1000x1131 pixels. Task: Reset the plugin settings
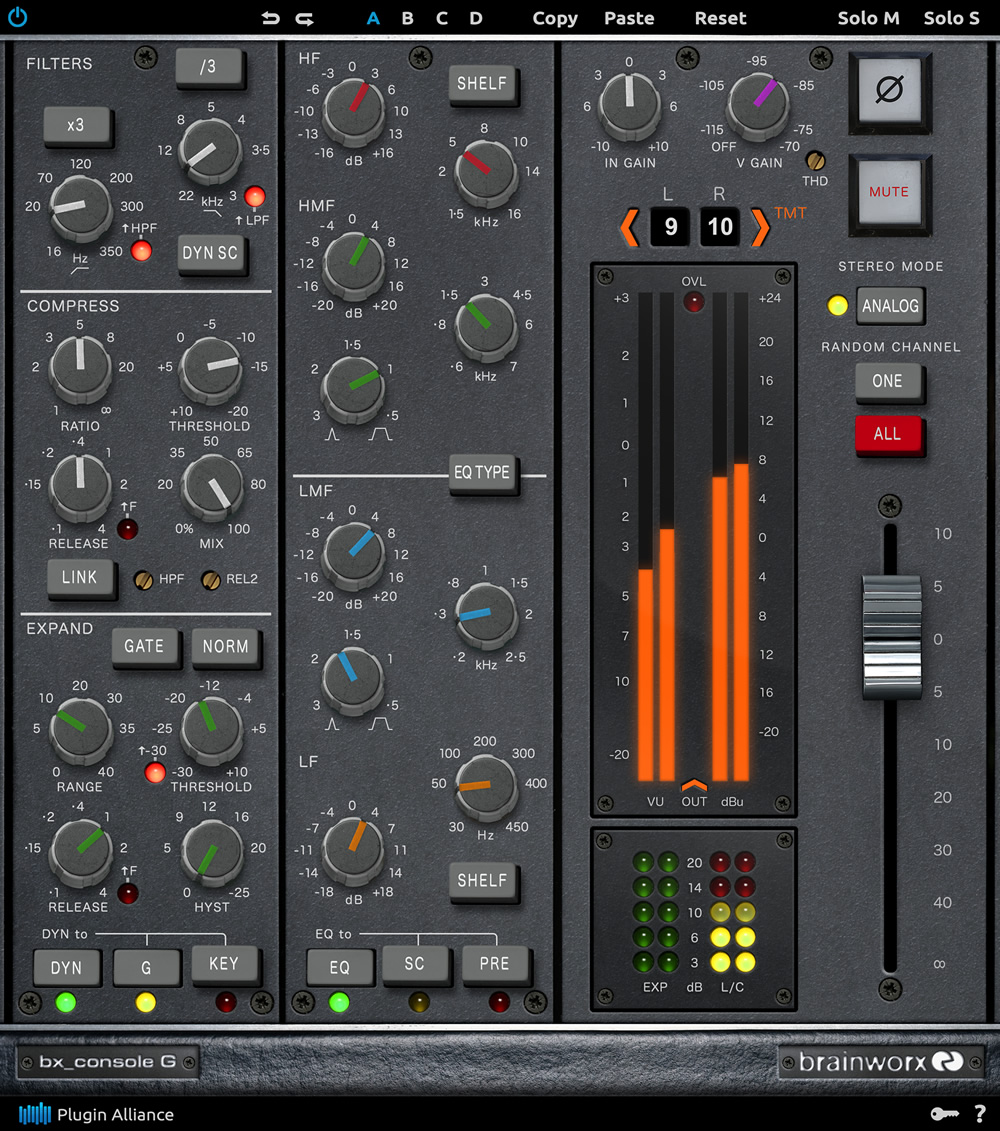(720, 17)
